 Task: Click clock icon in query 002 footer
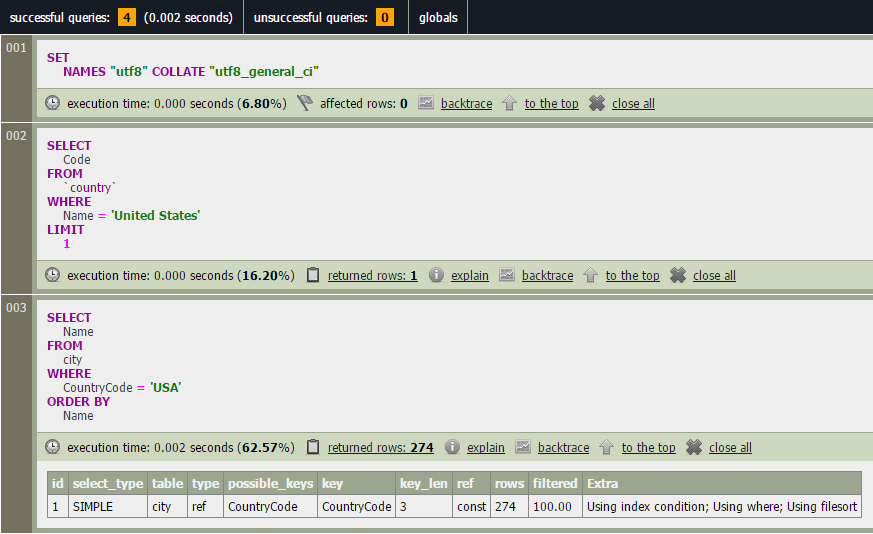coord(52,275)
